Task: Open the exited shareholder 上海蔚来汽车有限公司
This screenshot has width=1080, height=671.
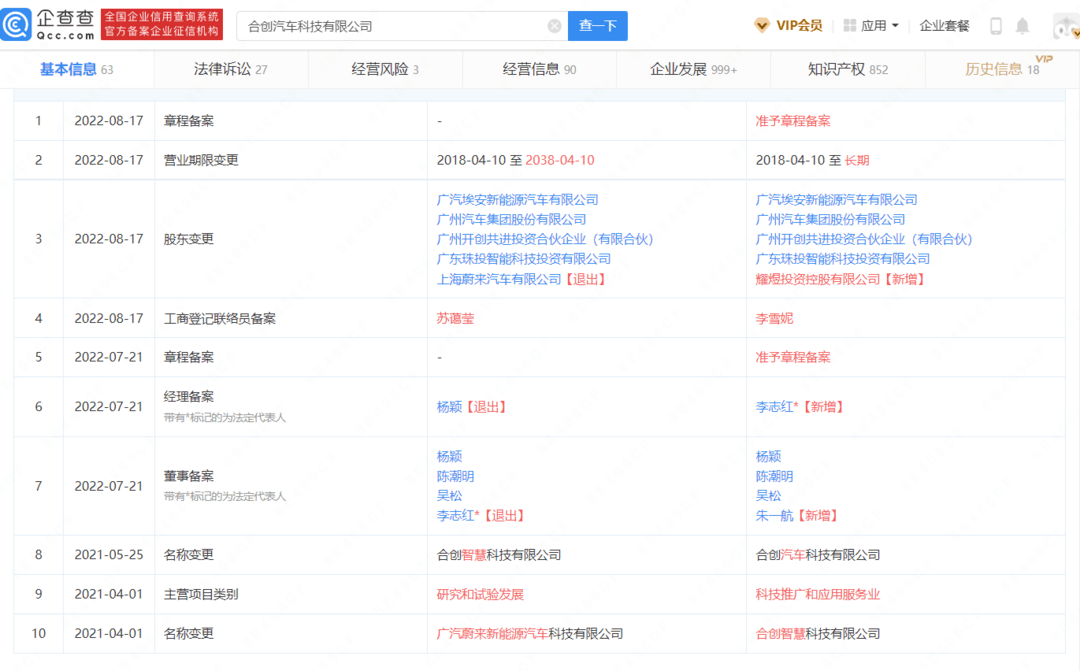Action: coord(499,279)
